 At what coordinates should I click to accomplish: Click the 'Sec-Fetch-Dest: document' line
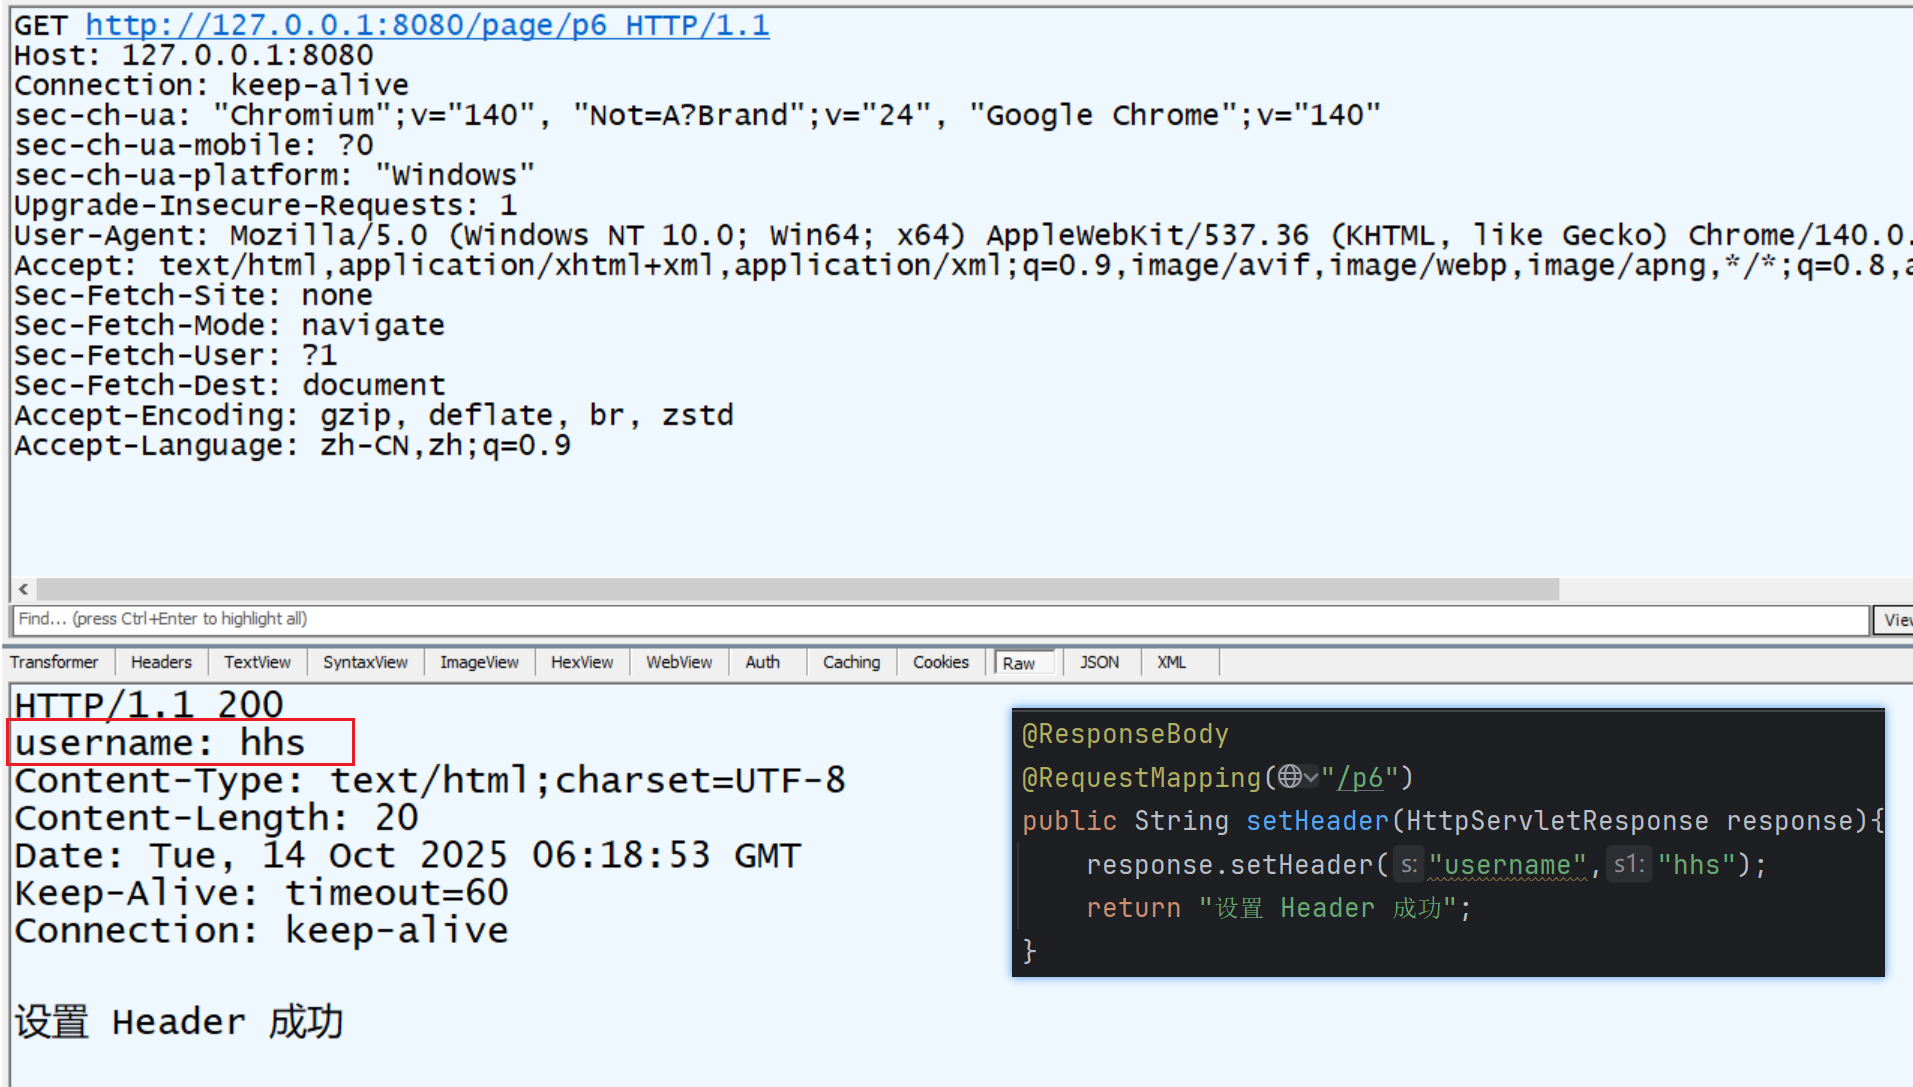click(x=229, y=385)
